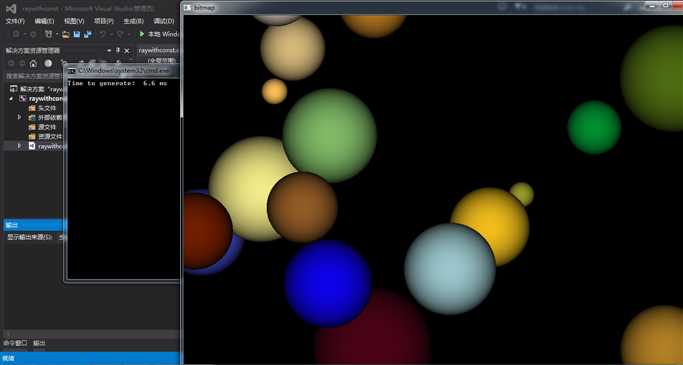Click the round icon next to home in Solution Explorer

pyautogui.click(x=48, y=64)
